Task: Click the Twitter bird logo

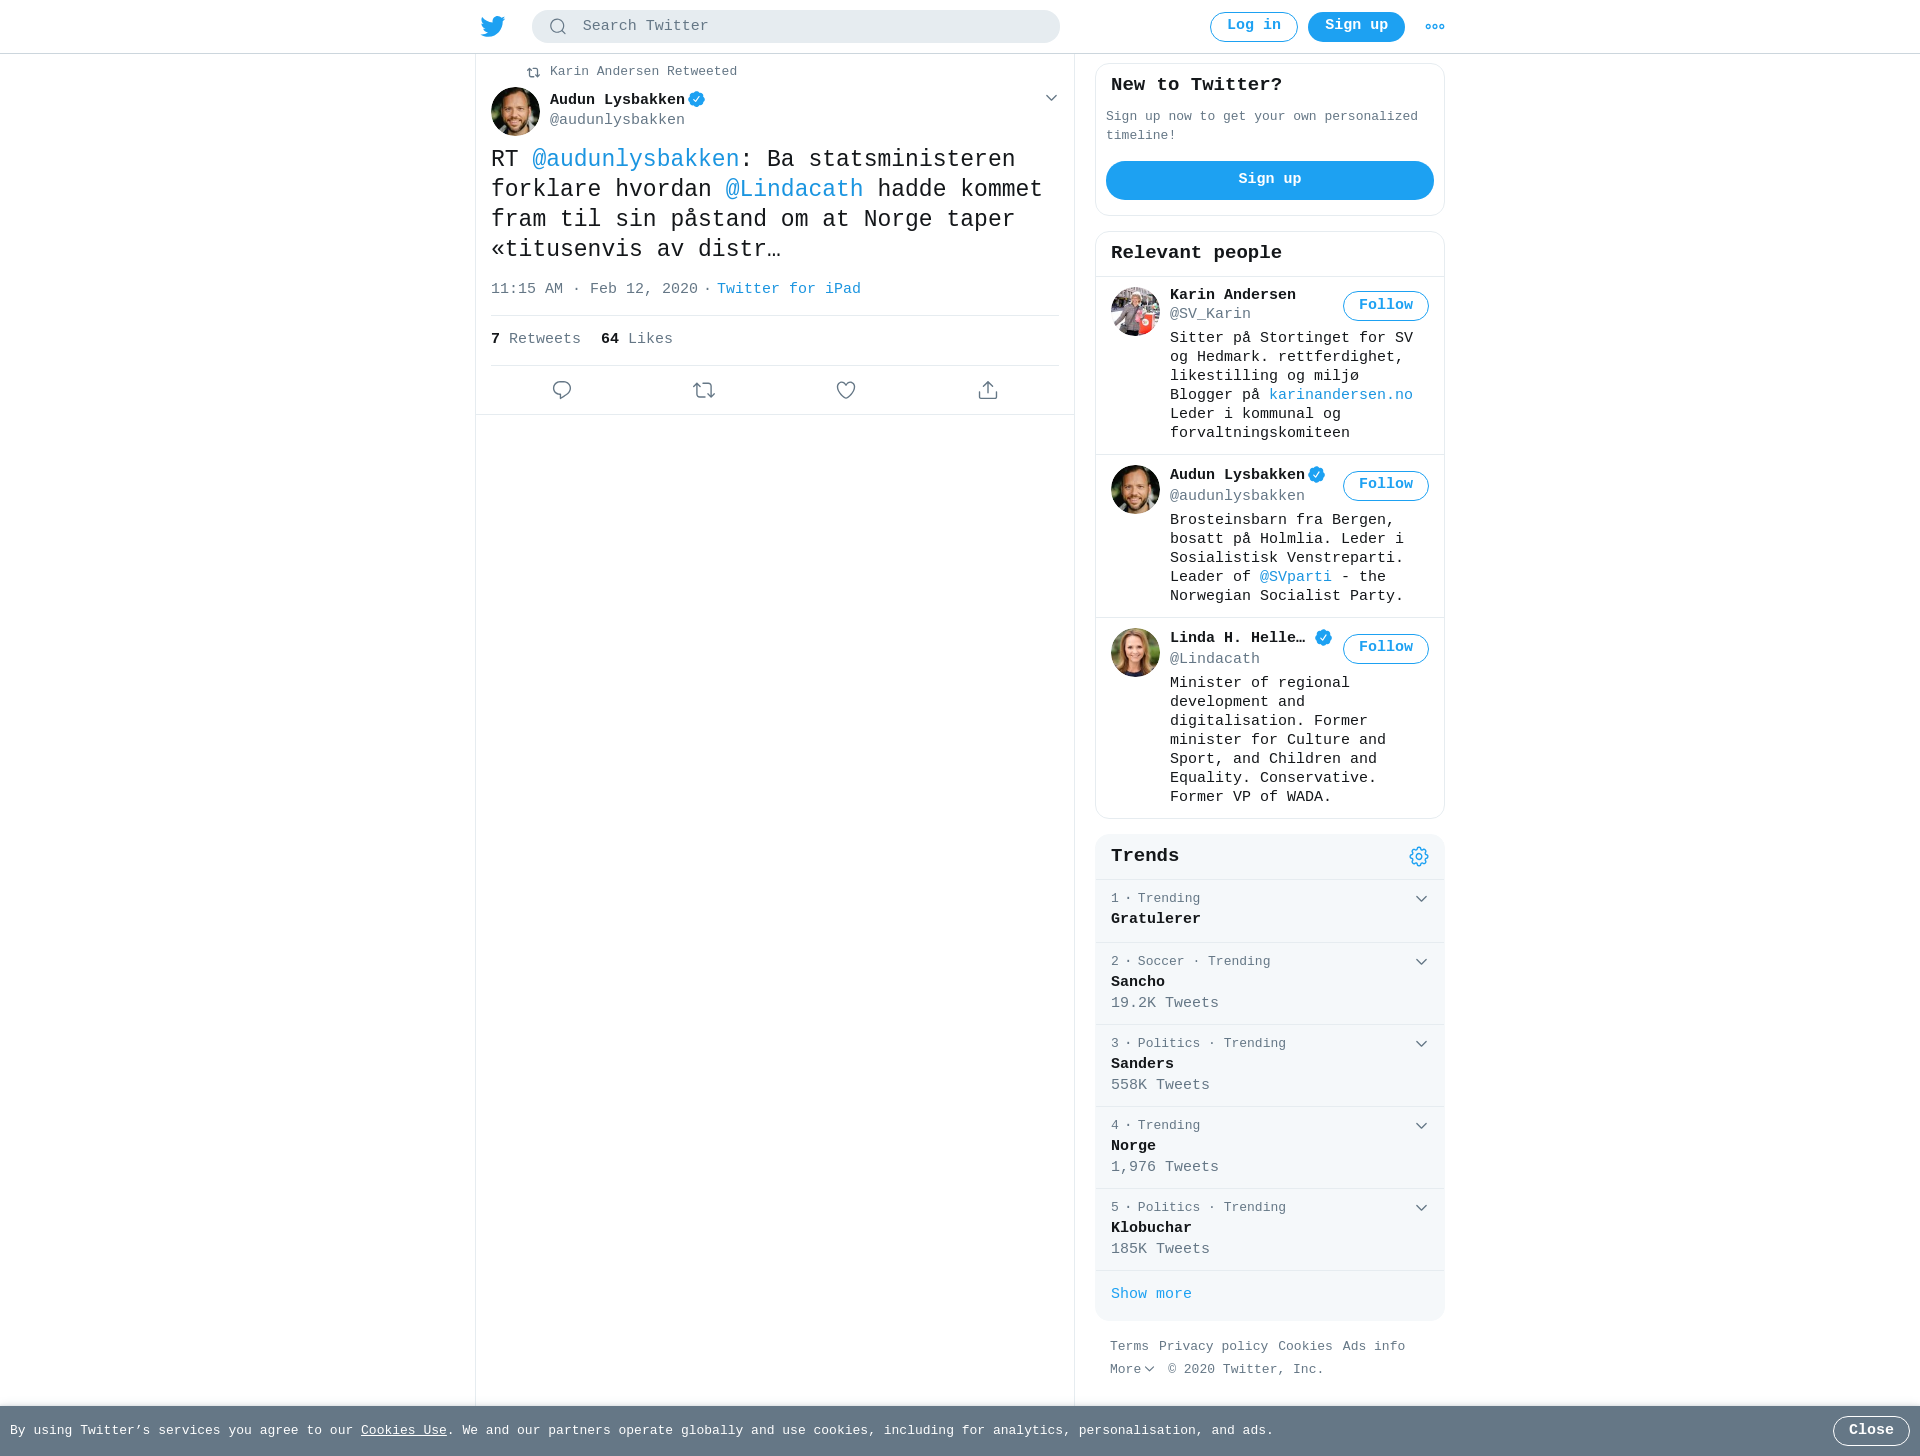Action: click(x=493, y=26)
